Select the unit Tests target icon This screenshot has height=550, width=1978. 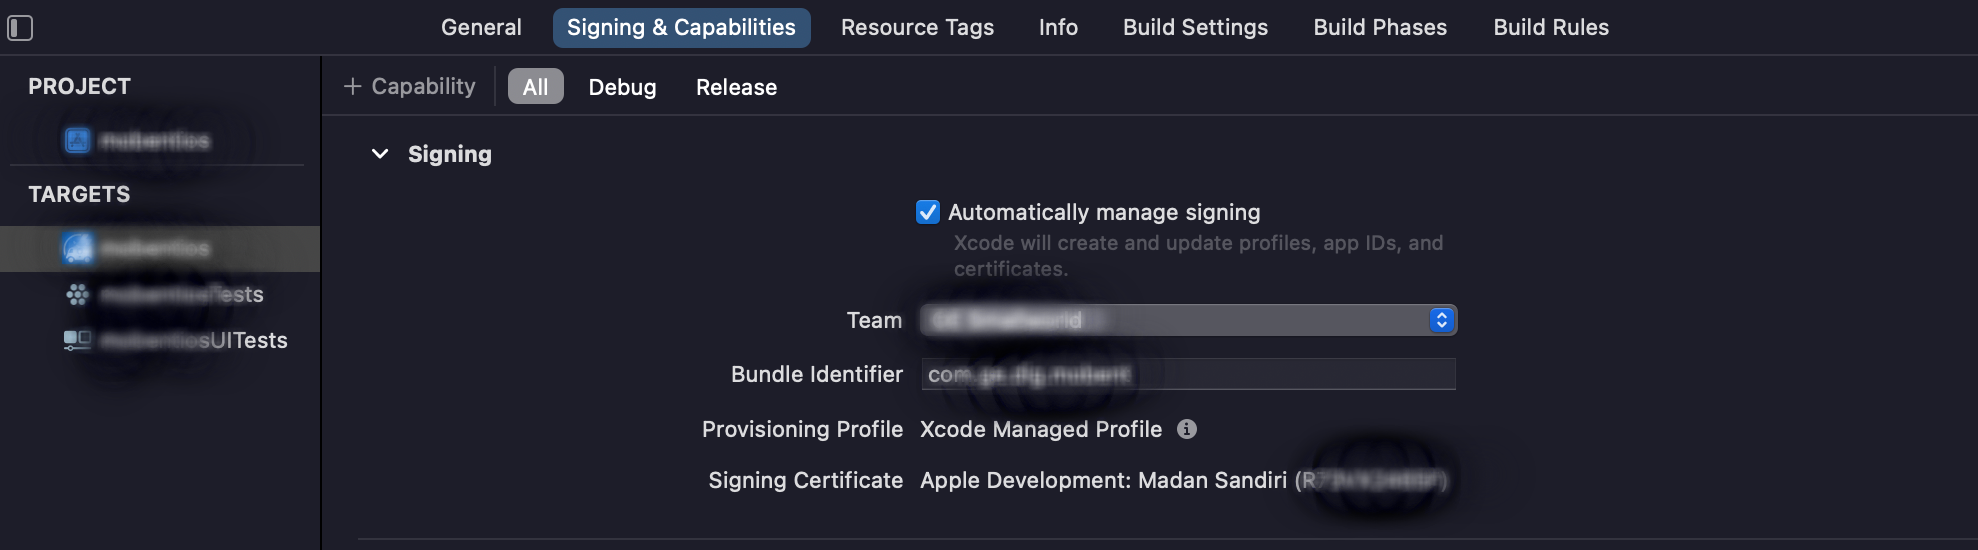pyautogui.click(x=78, y=294)
